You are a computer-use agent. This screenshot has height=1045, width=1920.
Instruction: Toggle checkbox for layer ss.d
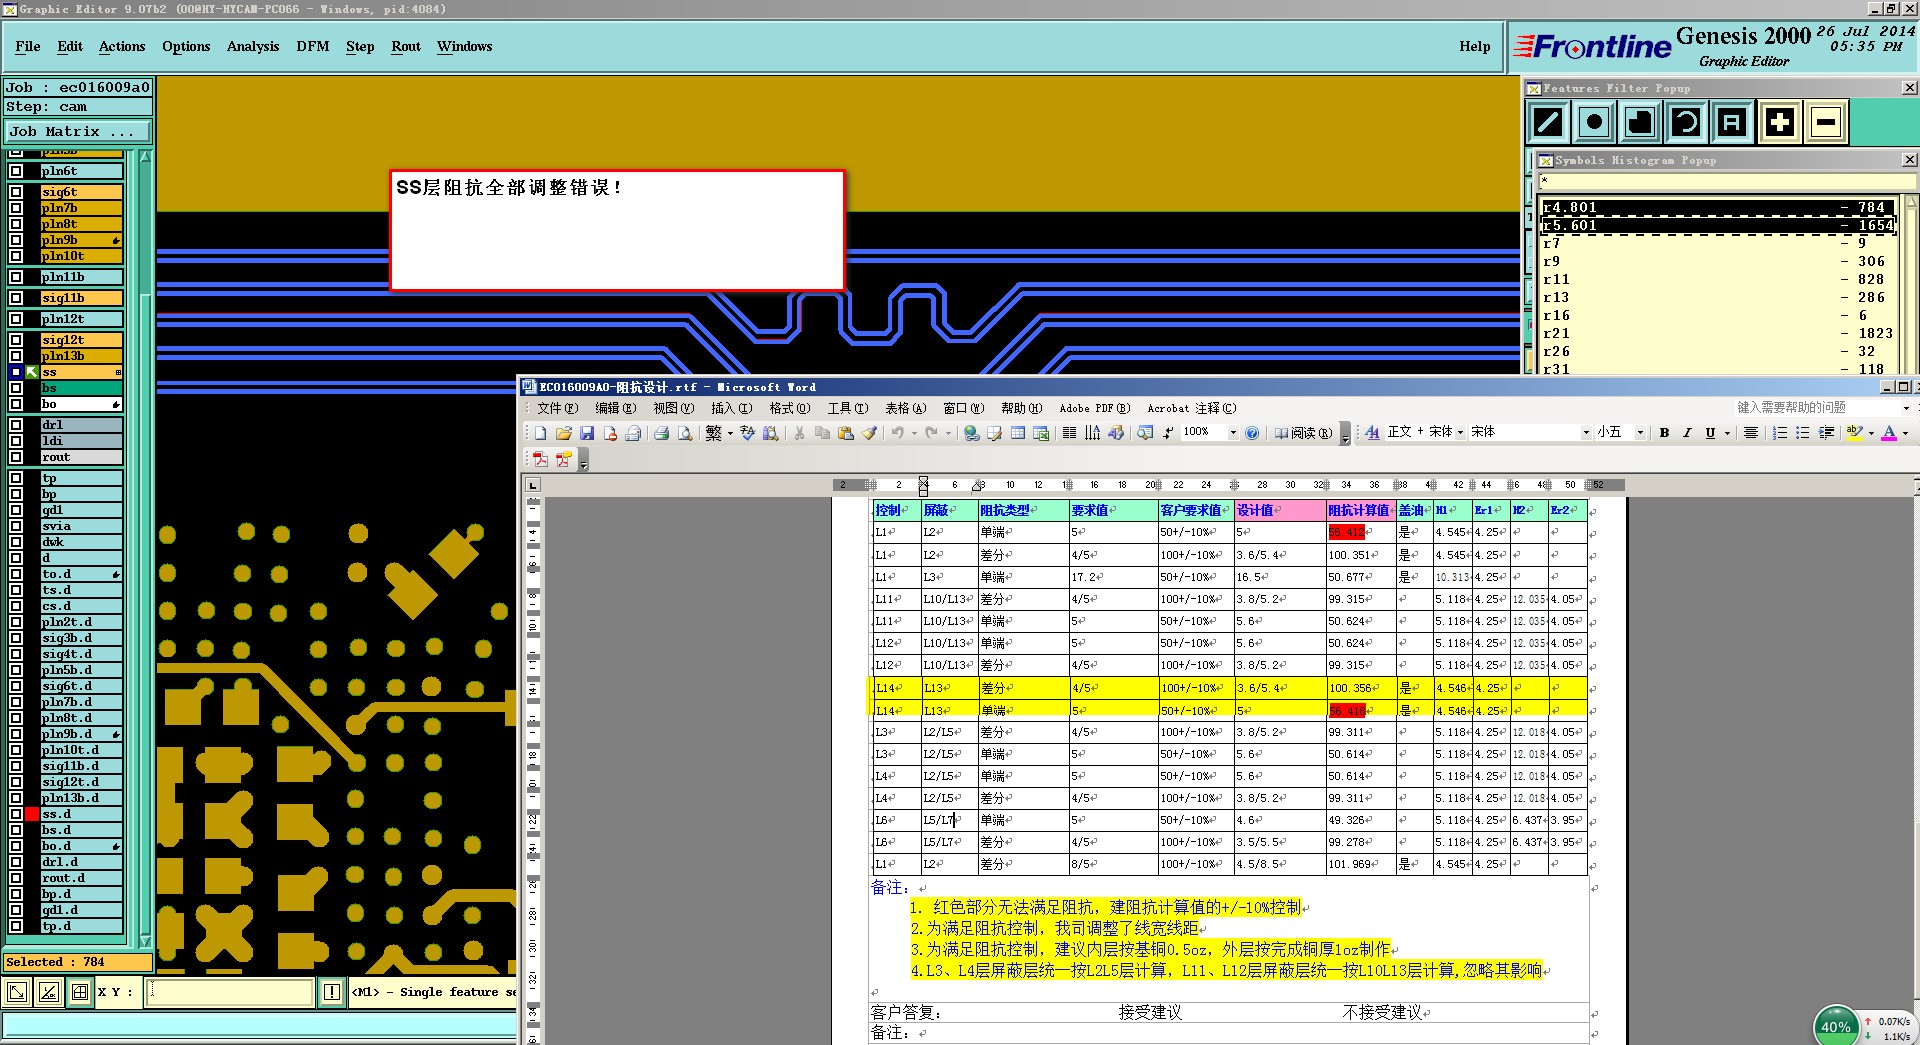(x=16, y=814)
